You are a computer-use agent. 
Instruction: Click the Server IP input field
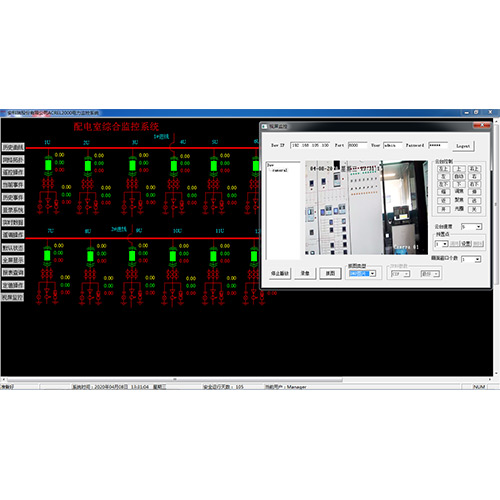coord(310,145)
